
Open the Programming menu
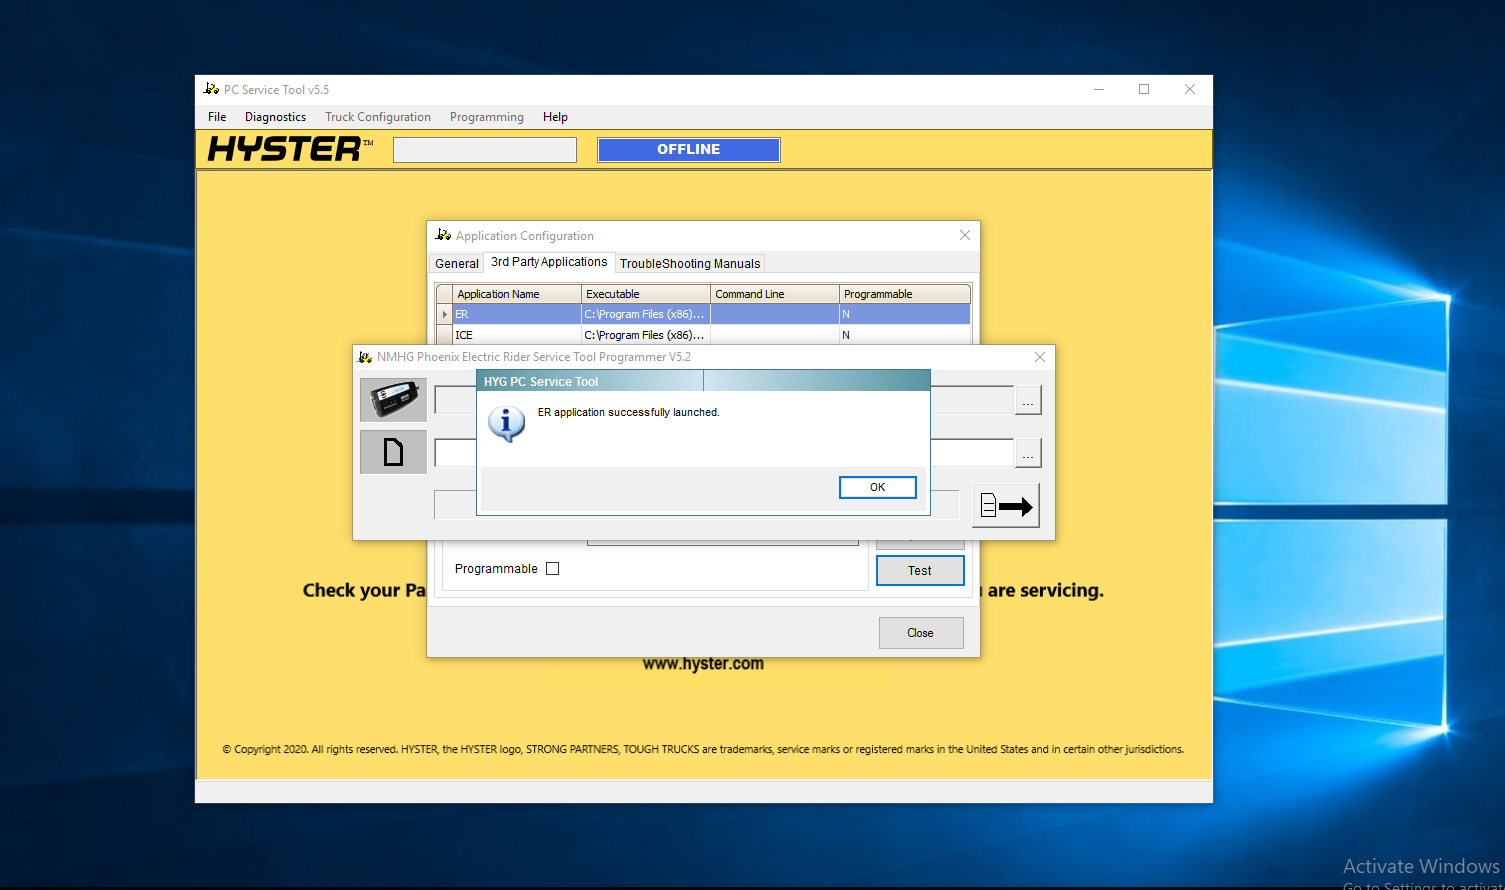tap(487, 117)
